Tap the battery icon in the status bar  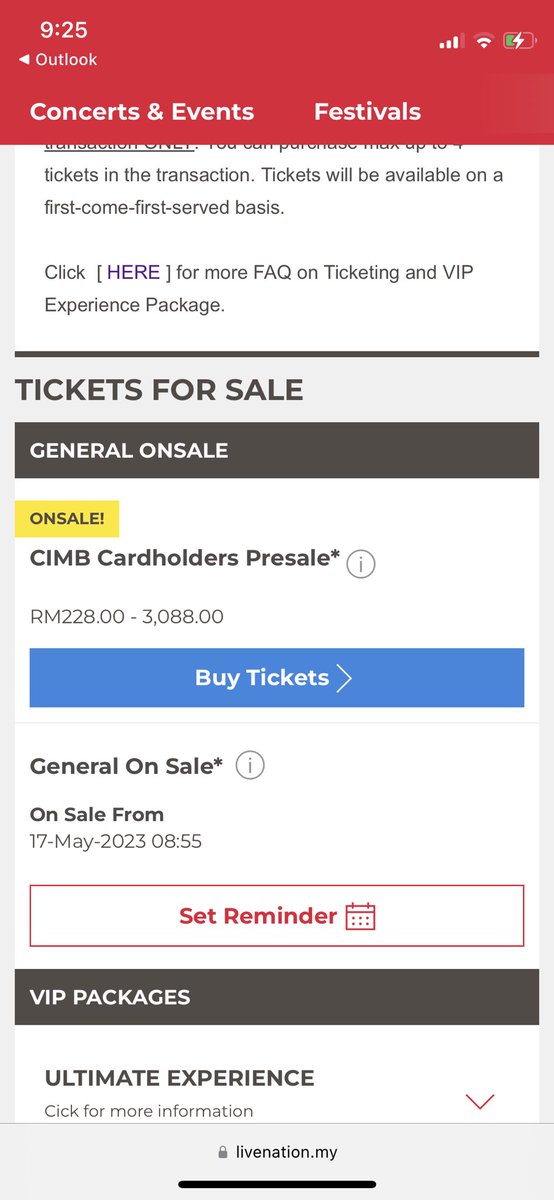(x=518, y=41)
